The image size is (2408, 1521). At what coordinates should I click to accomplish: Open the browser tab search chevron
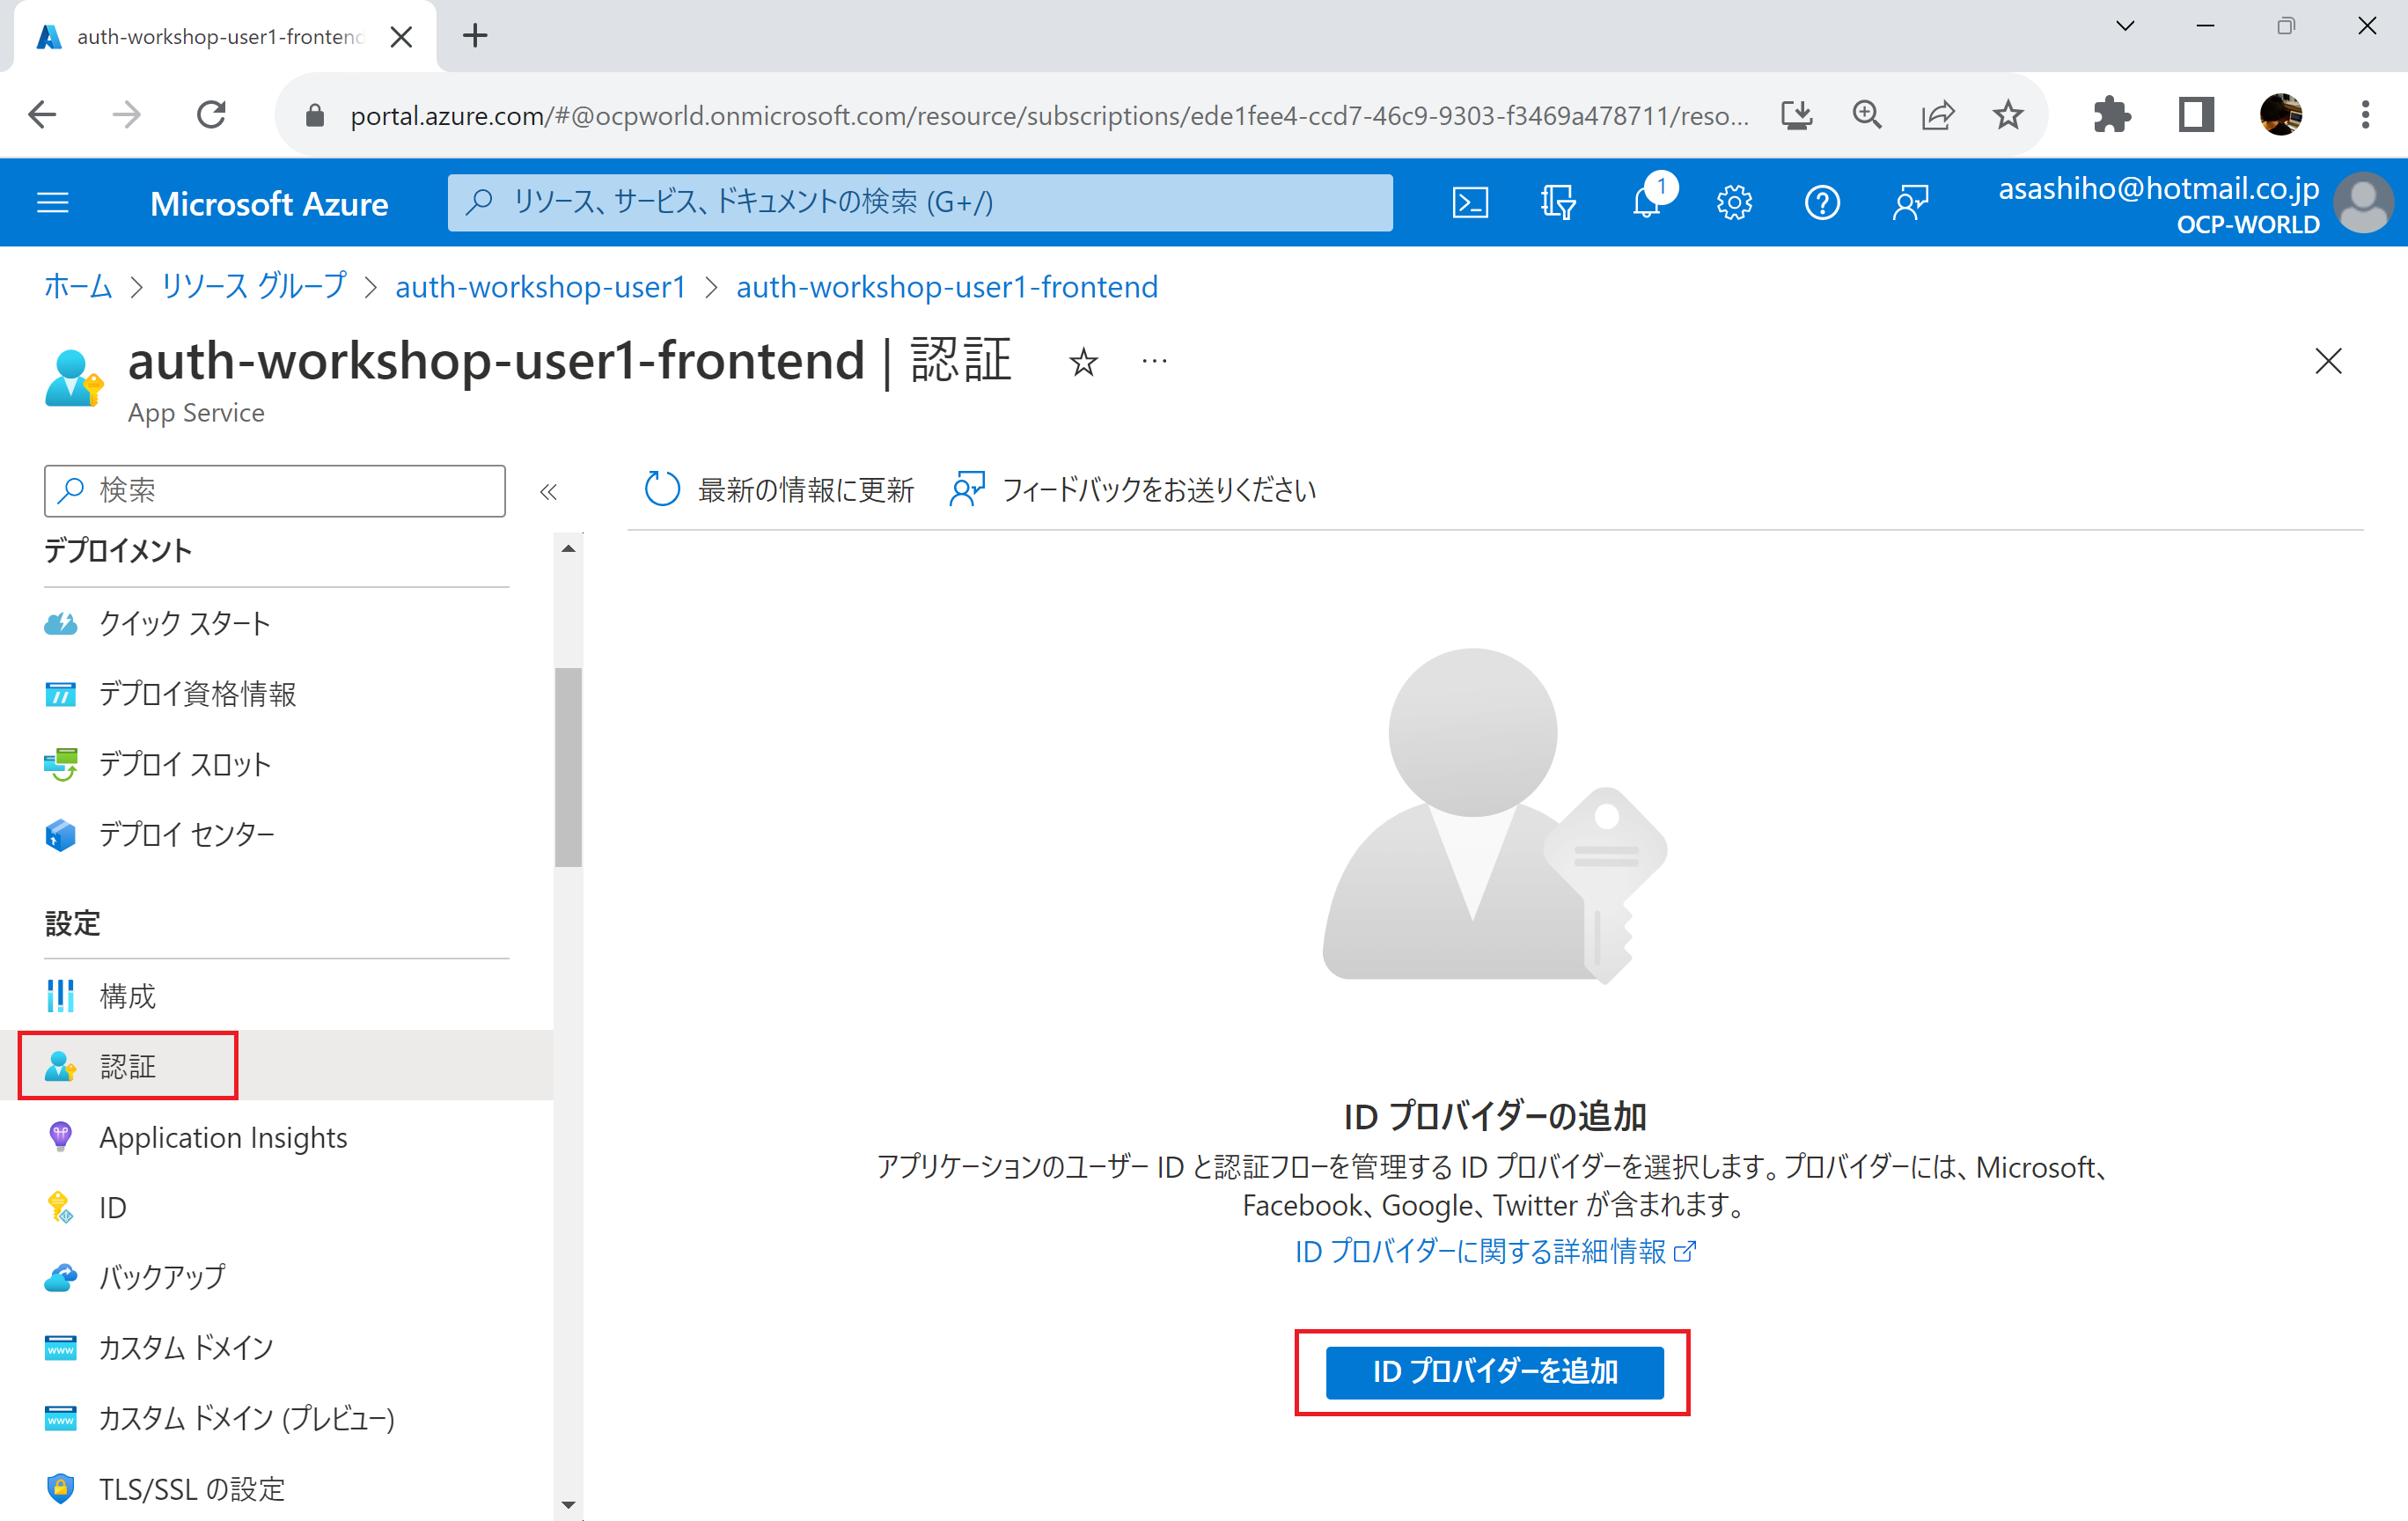2125,26
